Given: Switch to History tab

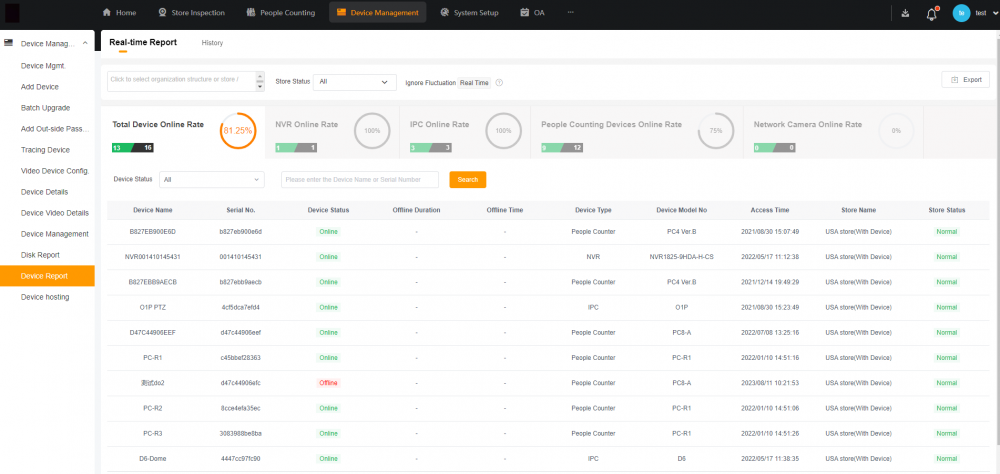Looking at the screenshot, I should tap(212, 43).
